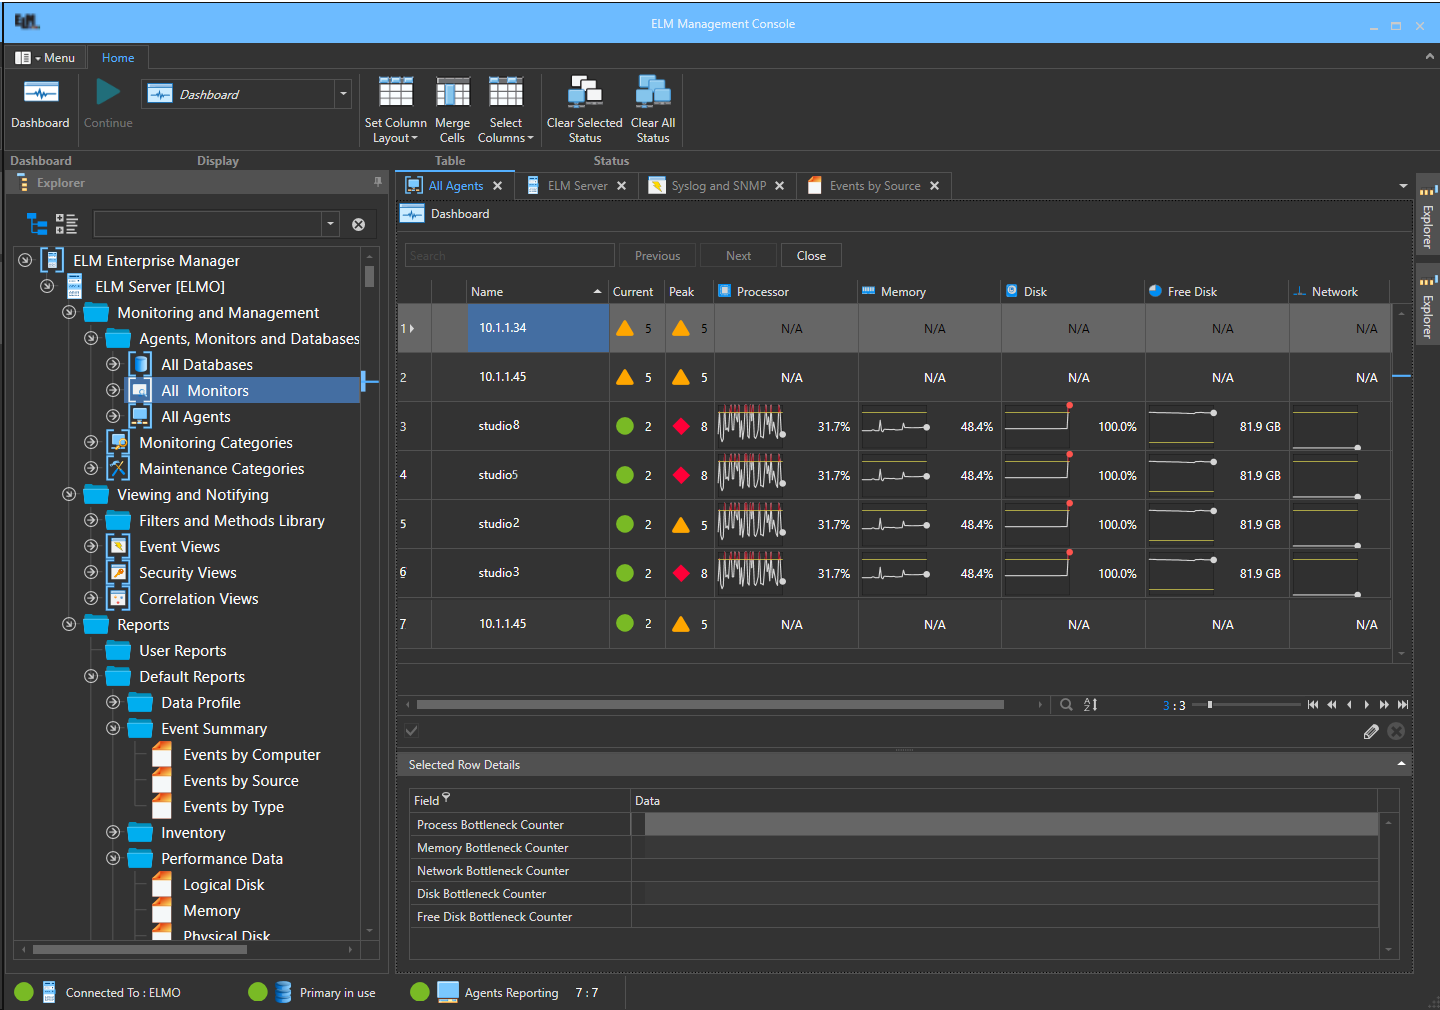The height and width of the screenshot is (1010, 1440).
Task: Click the Previous search button
Action: click(x=657, y=256)
